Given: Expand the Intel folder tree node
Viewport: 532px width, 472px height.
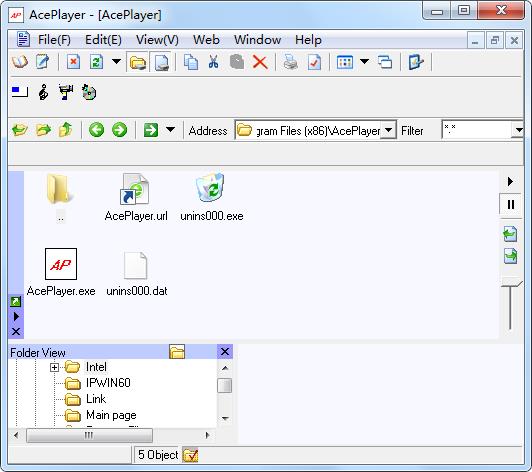Looking at the screenshot, I should [x=54, y=367].
